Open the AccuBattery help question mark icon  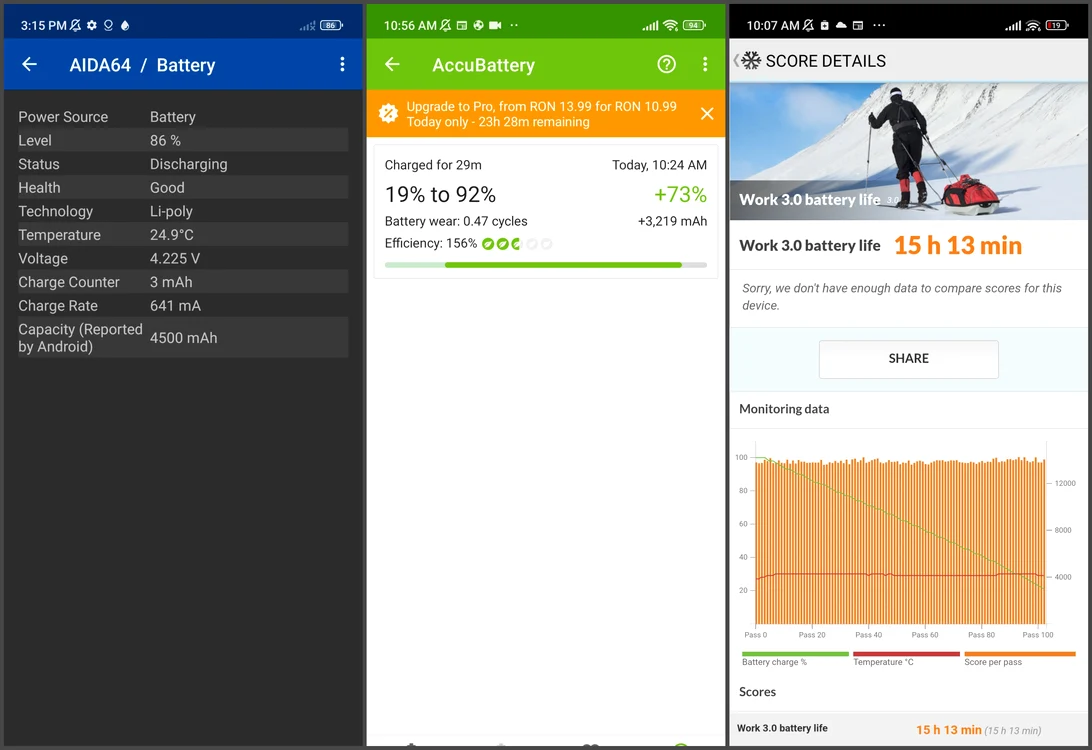click(x=666, y=65)
